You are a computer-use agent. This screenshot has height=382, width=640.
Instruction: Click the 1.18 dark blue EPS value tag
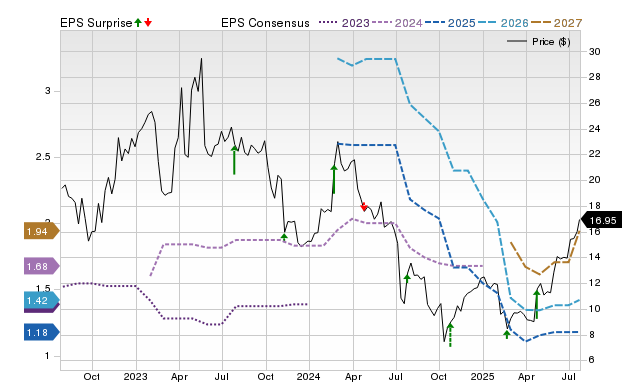pyautogui.click(x=42, y=333)
